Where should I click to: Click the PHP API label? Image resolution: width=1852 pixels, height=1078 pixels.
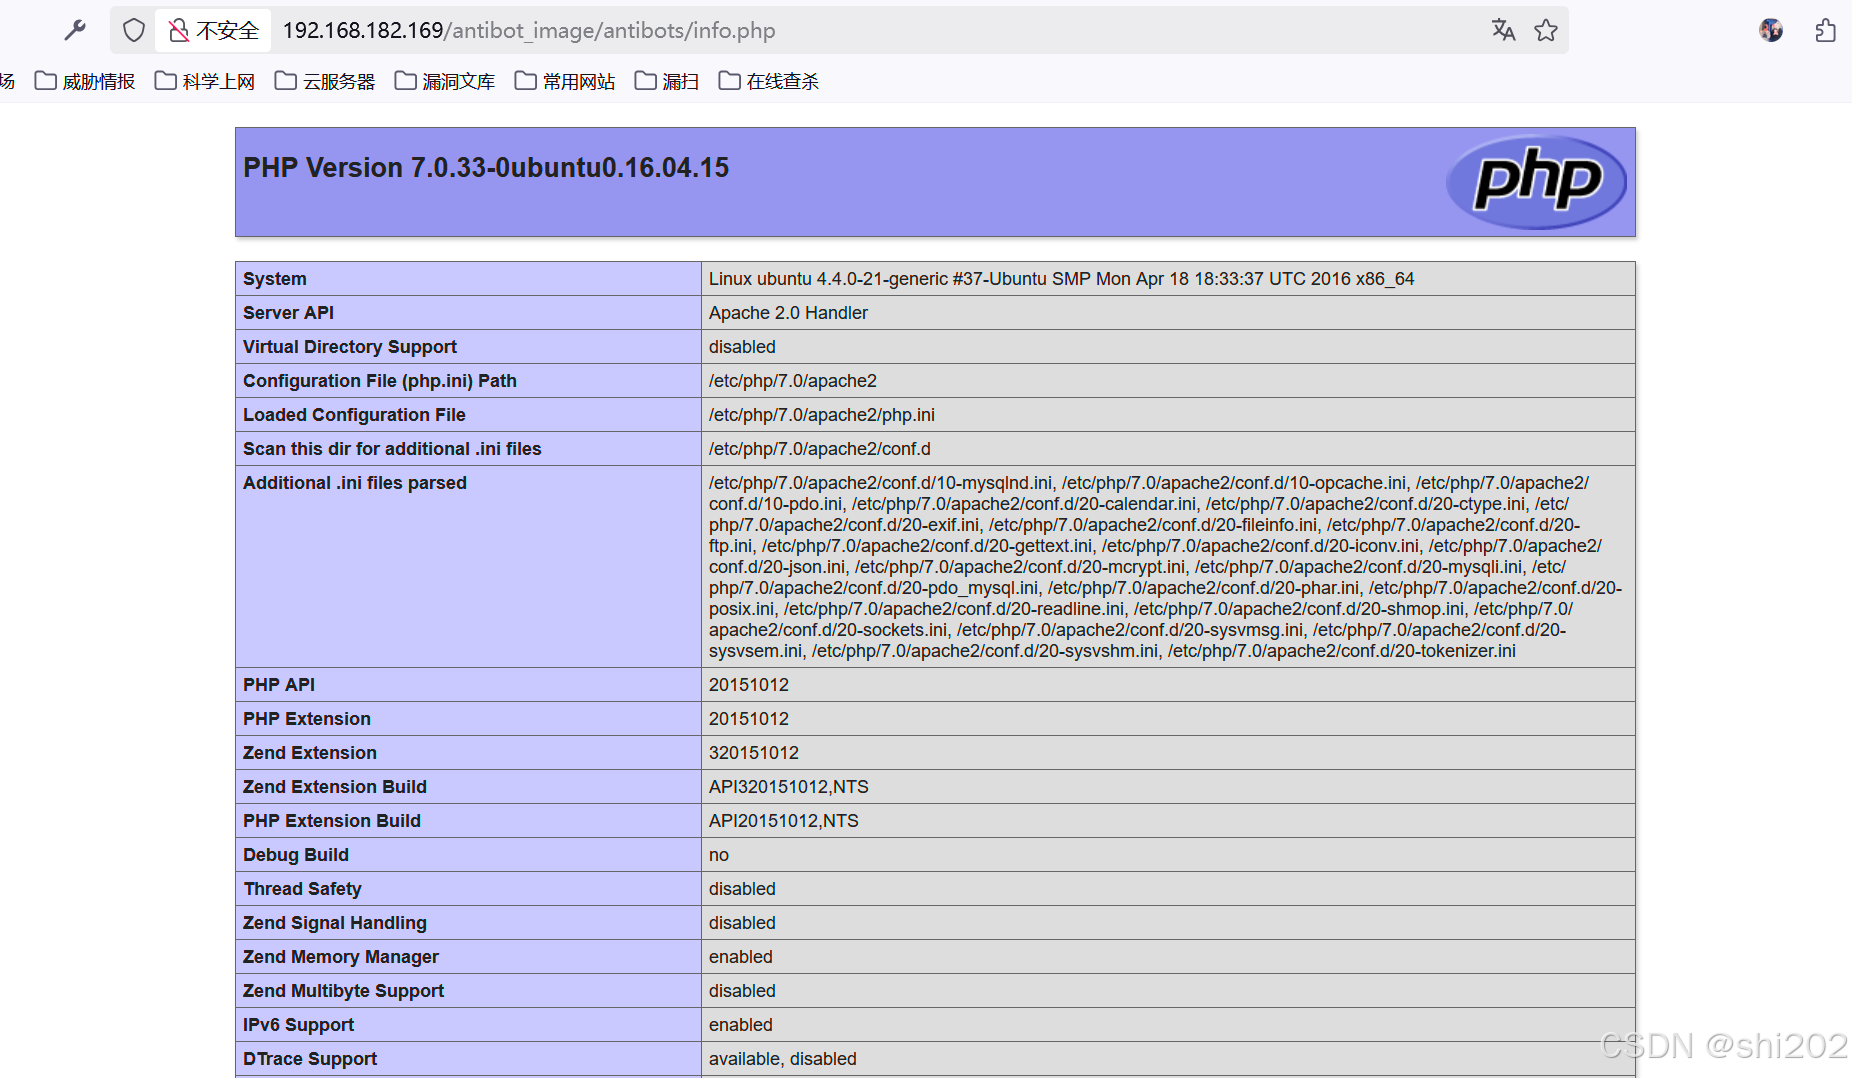[279, 685]
